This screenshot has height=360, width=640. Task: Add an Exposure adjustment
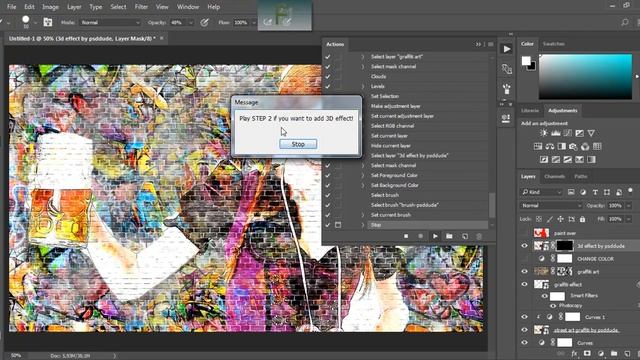point(579,133)
